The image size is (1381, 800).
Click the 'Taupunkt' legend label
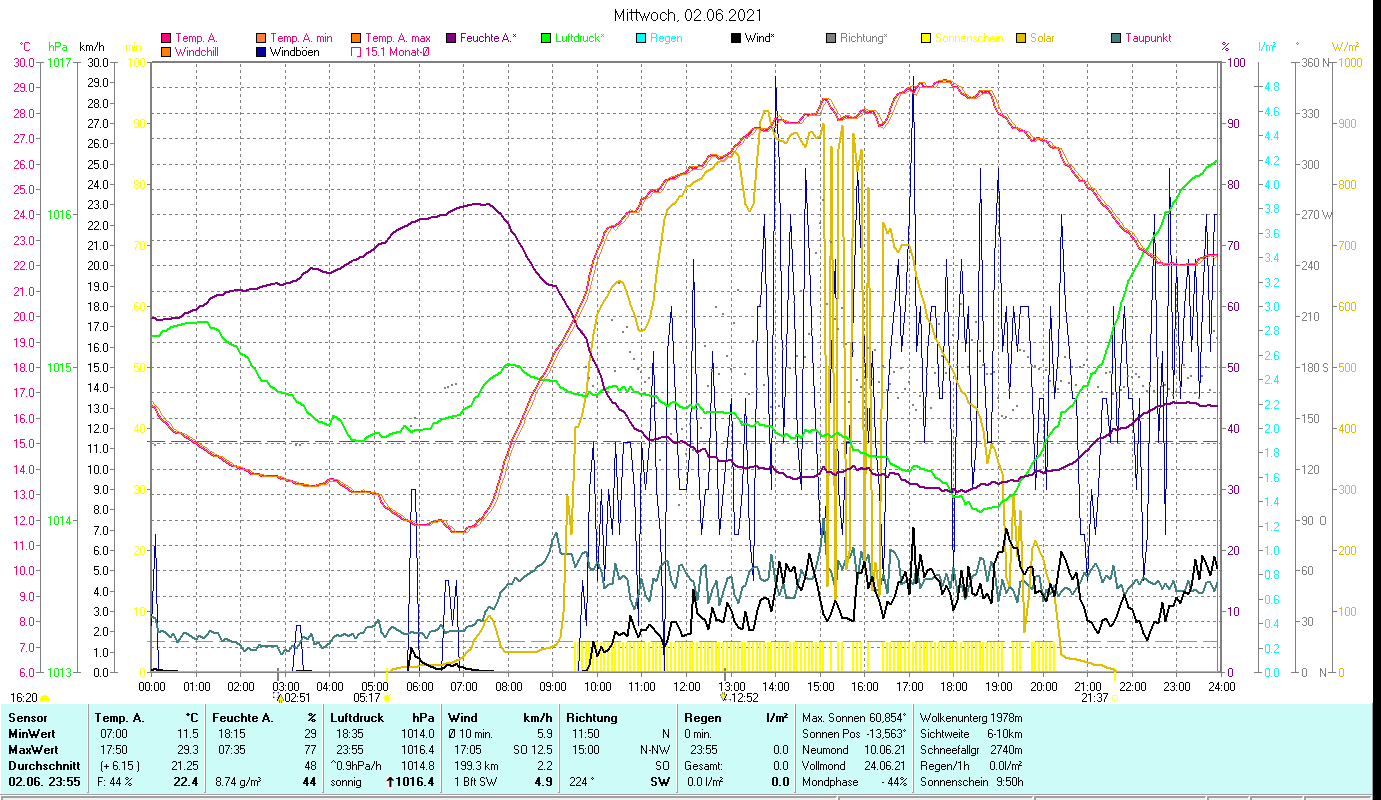click(x=1148, y=38)
